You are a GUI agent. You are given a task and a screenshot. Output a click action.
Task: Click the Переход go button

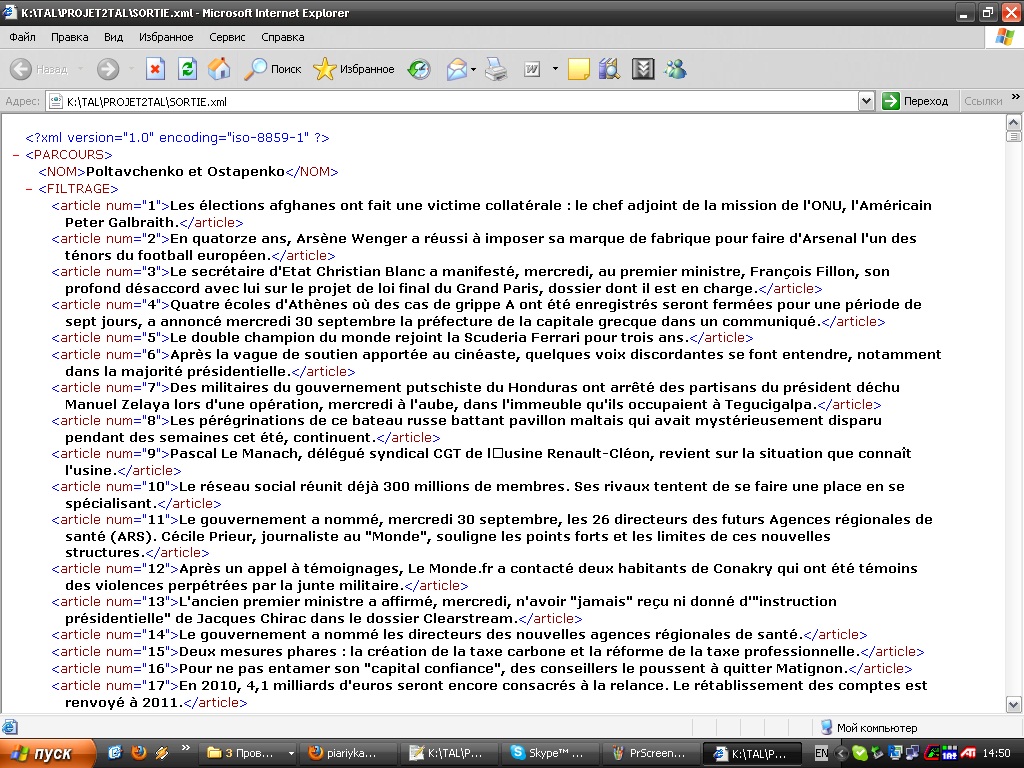point(916,101)
